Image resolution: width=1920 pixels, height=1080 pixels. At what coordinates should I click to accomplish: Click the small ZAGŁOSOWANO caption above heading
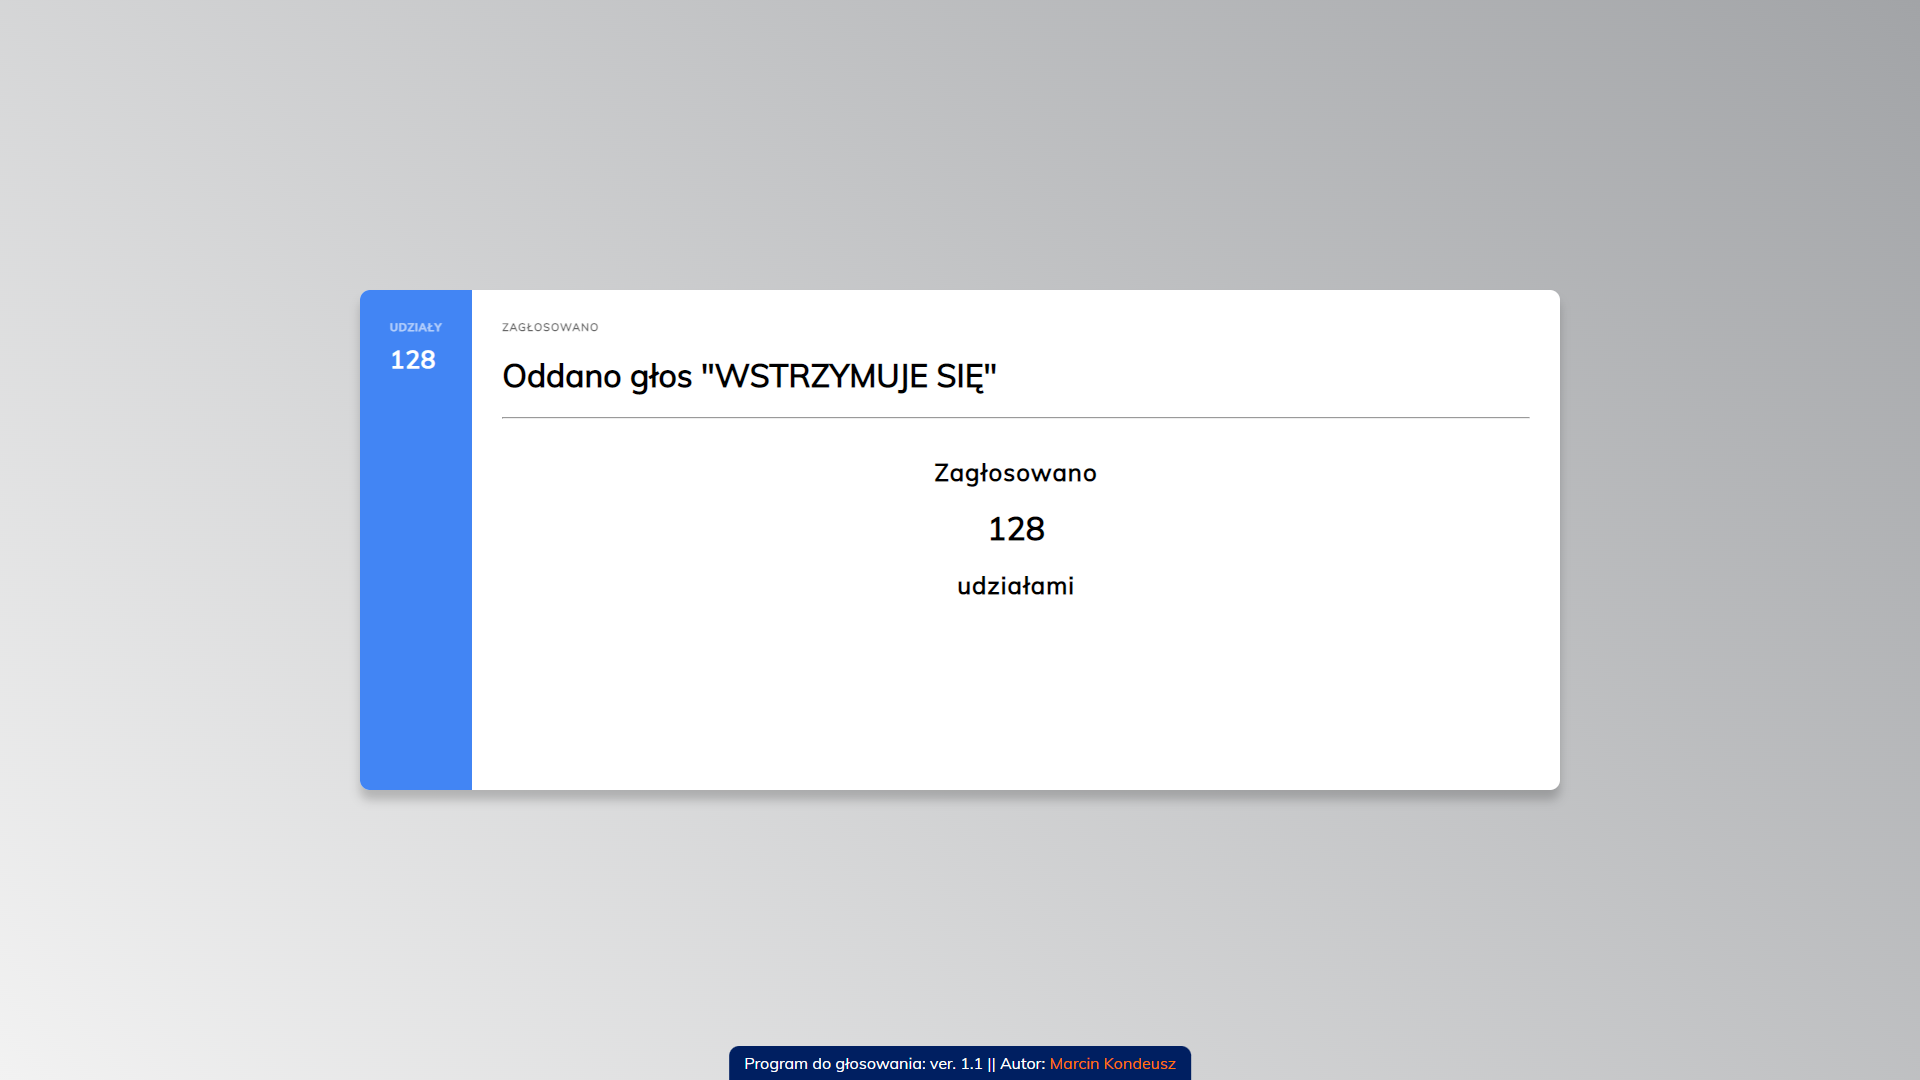point(550,328)
